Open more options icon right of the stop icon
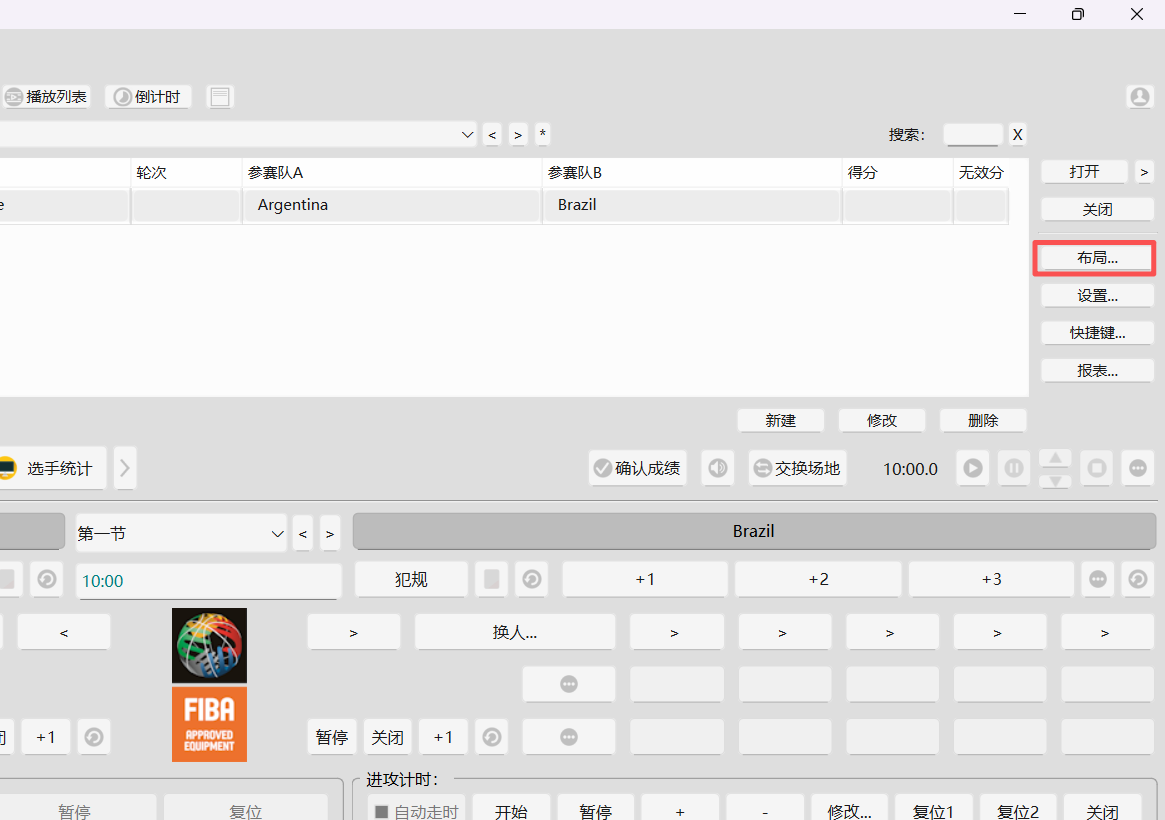This screenshot has width=1165, height=820. coord(1138,468)
